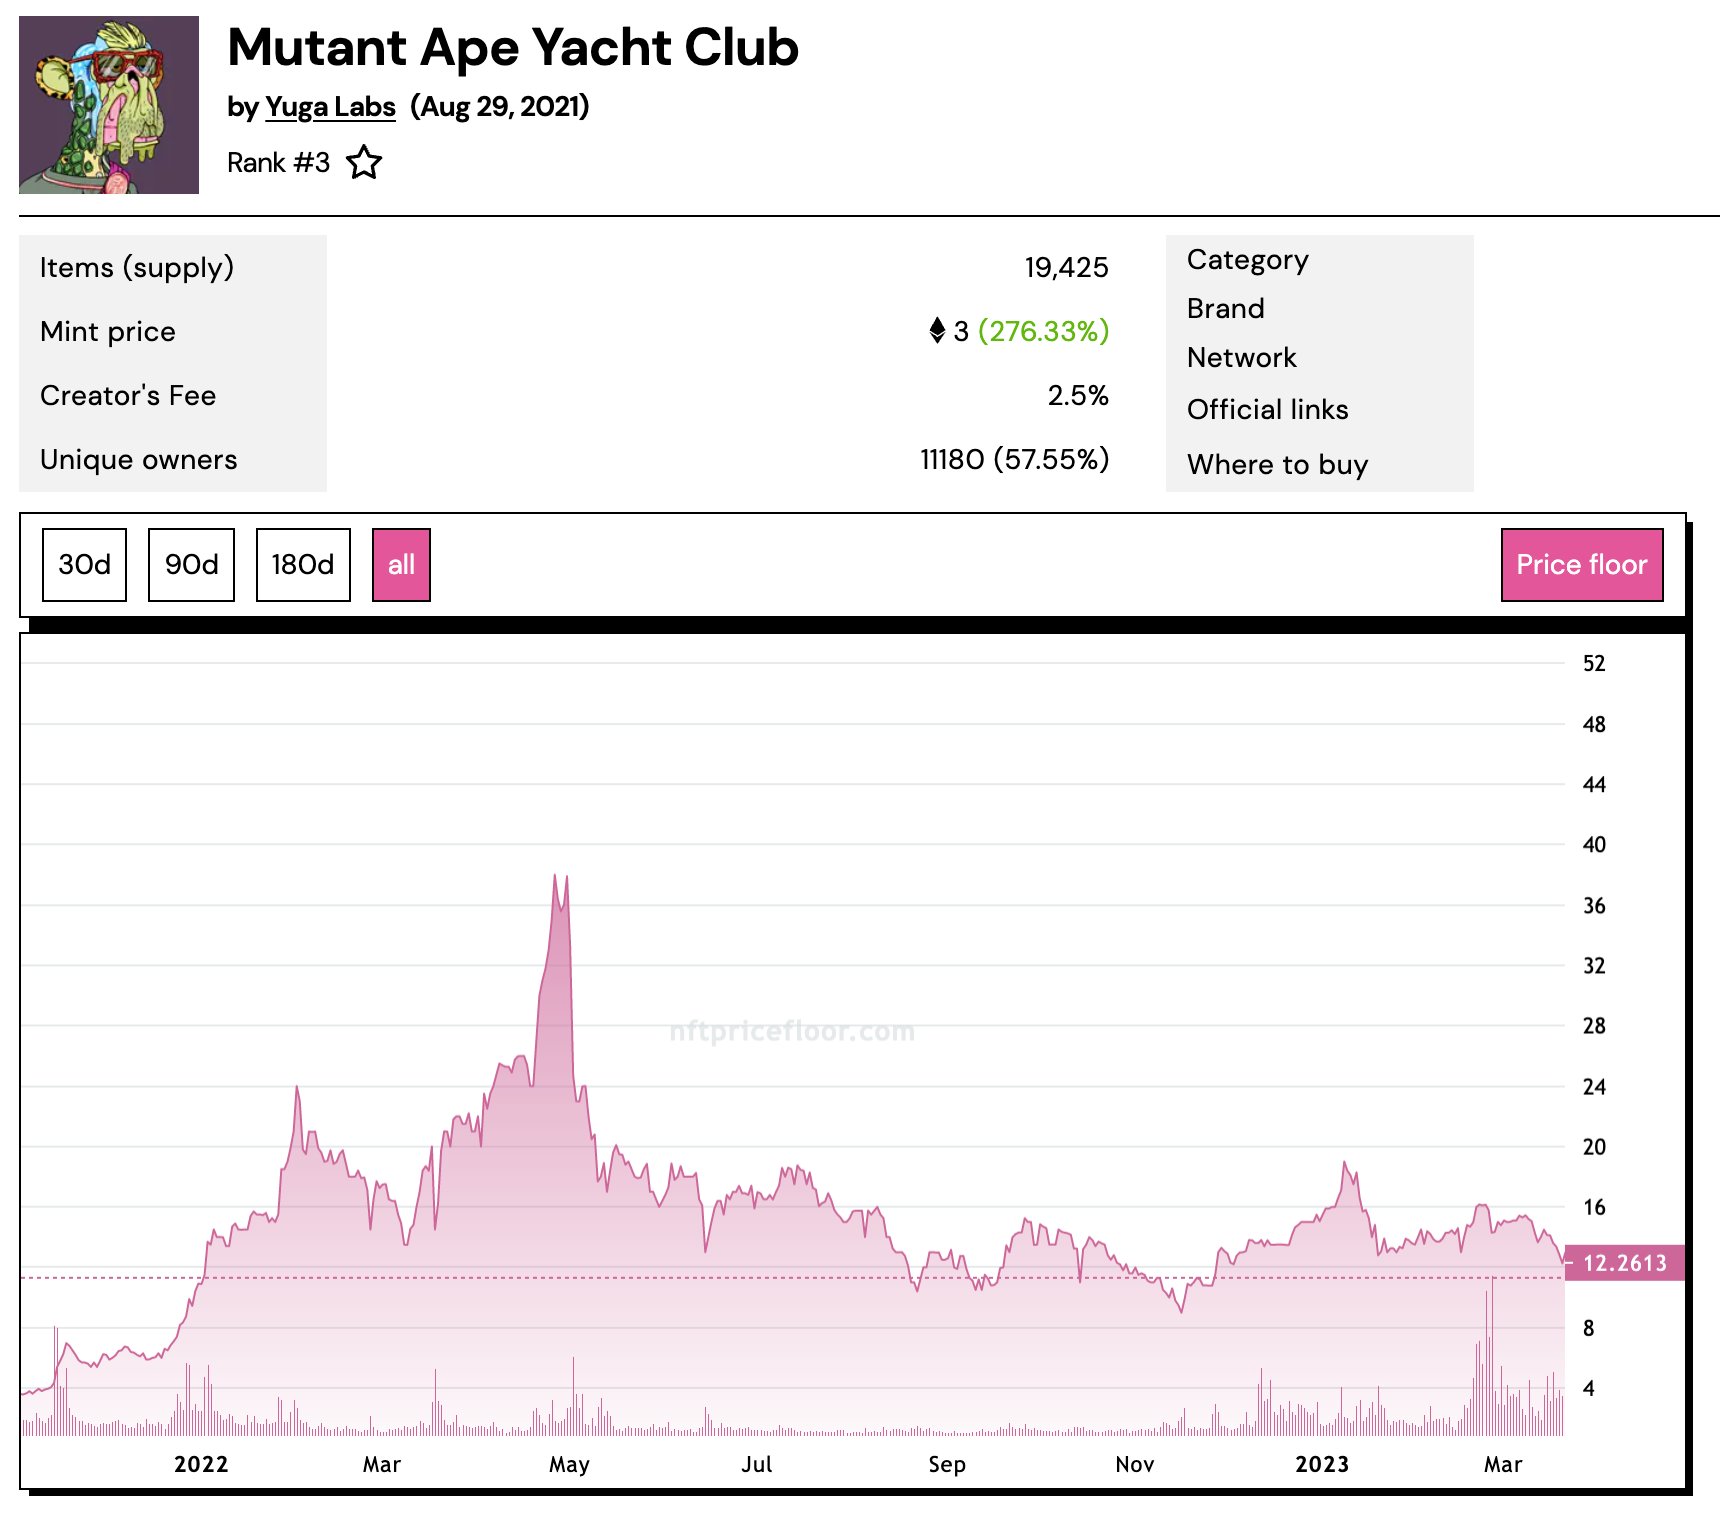Click the May label on the time axis

569,1465
